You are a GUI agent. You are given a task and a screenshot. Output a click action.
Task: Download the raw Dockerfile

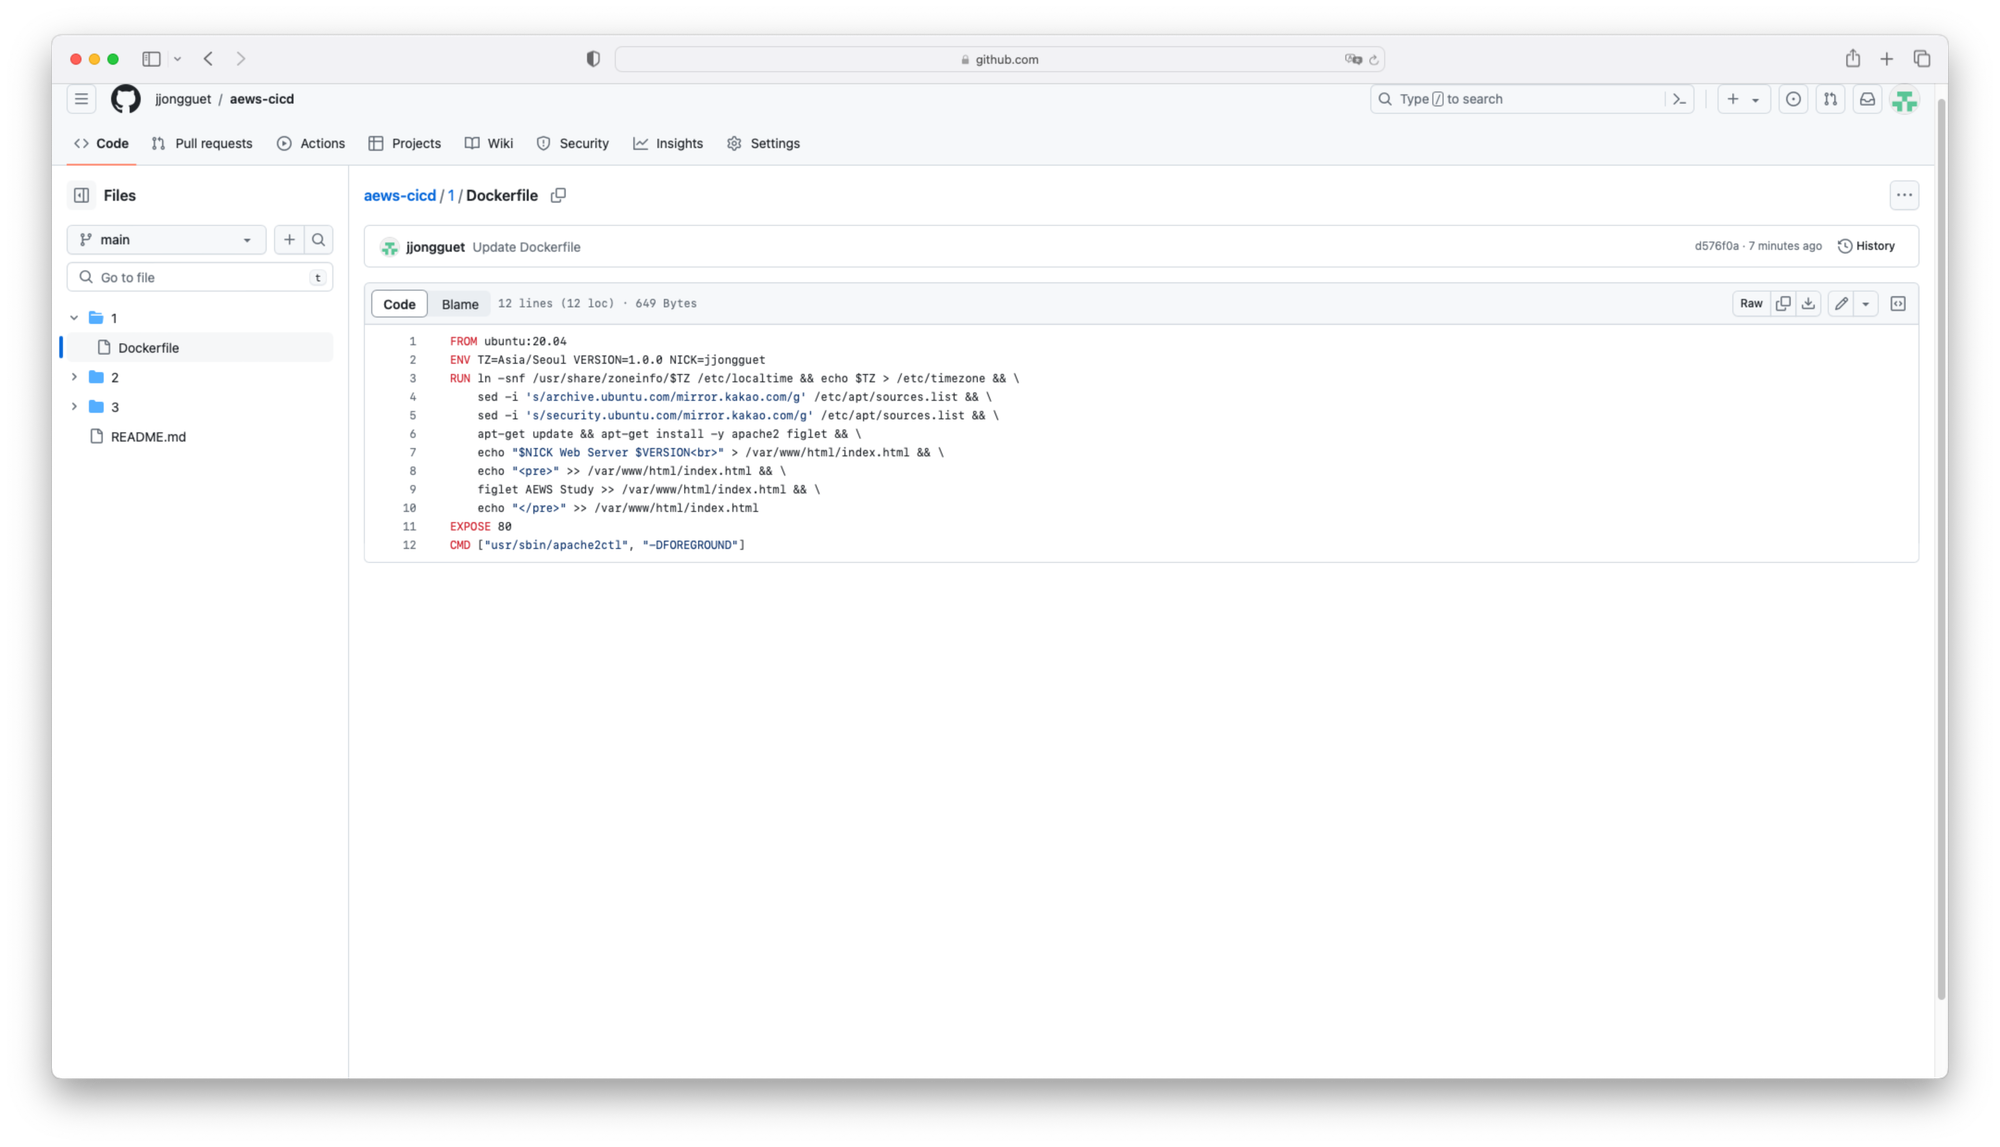coord(1808,303)
